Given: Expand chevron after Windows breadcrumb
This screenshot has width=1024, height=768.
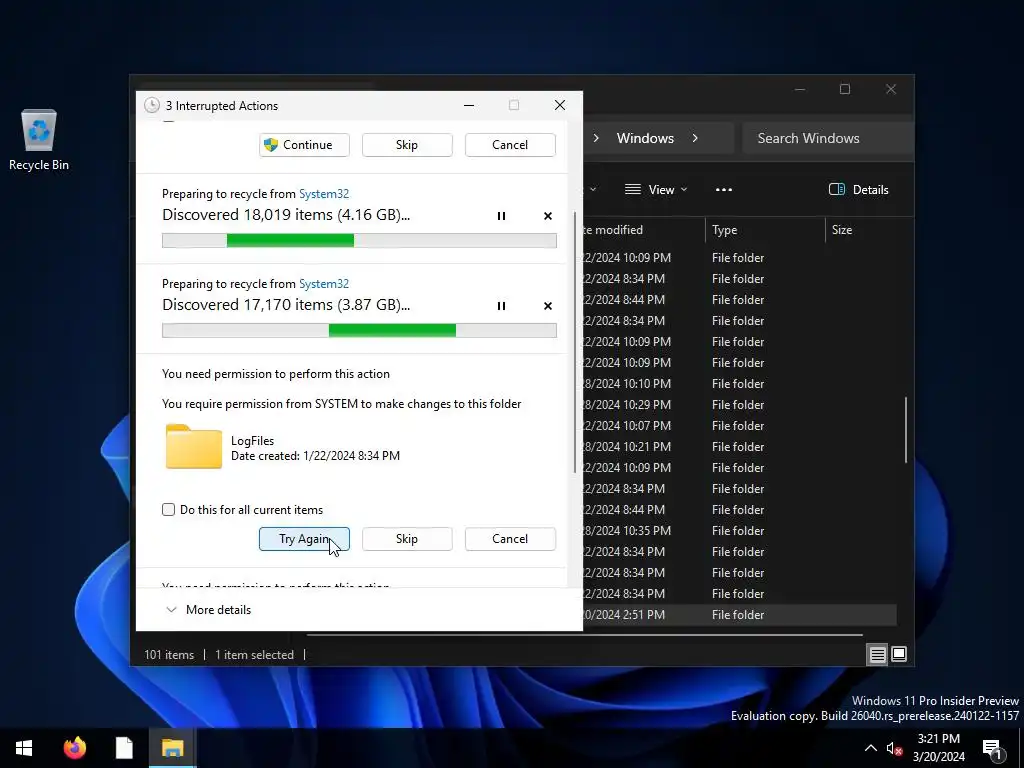Looking at the screenshot, I should click(x=695, y=138).
